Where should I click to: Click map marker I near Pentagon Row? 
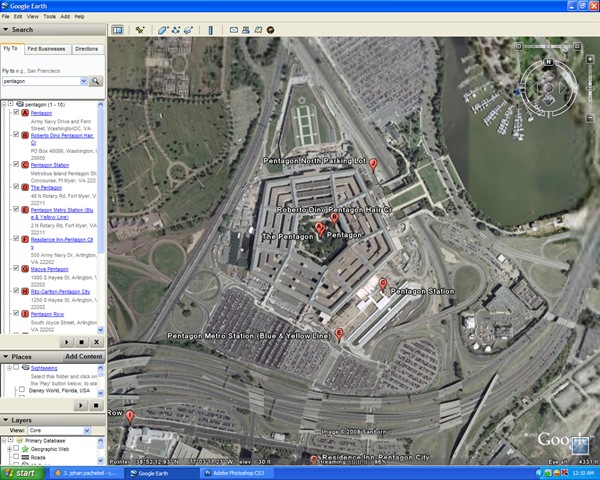130,416
